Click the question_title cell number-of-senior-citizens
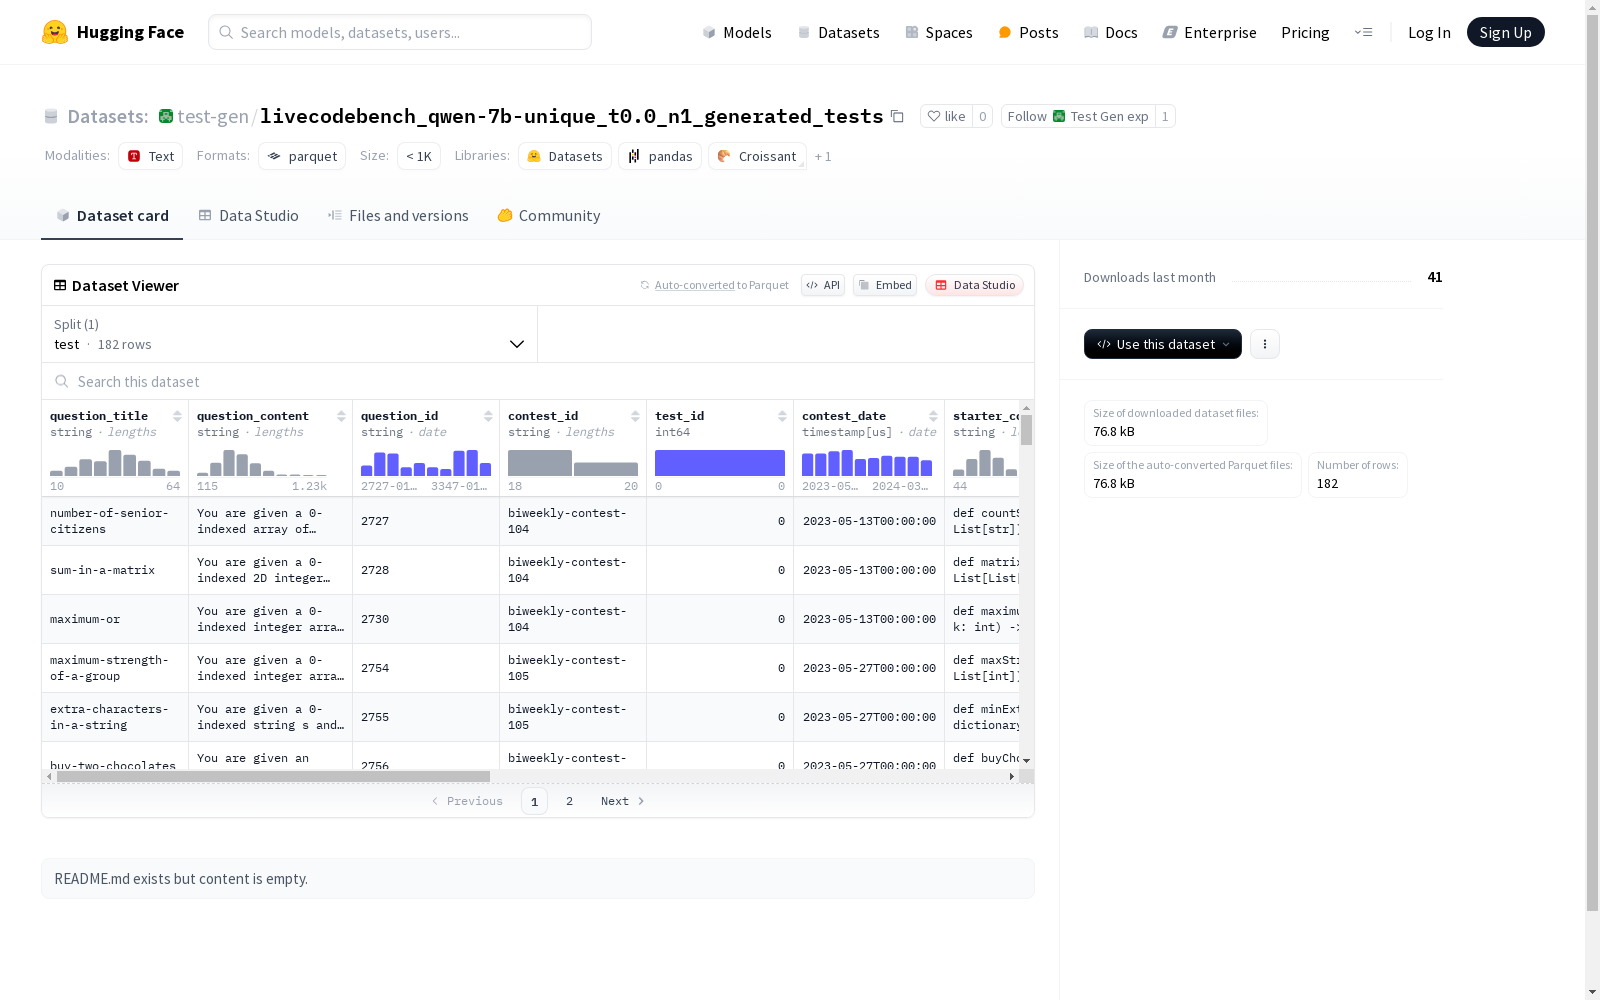The image size is (1600, 1000). [x=115, y=521]
